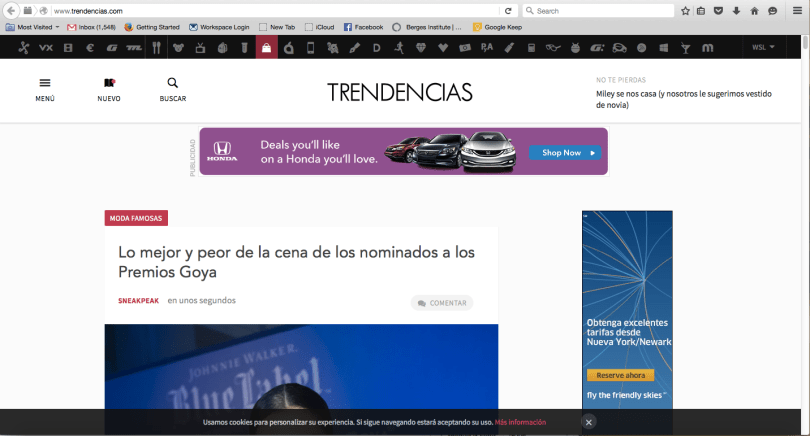Click the television icon in network bar
Screen dimensions: 810x436
coord(200,48)
